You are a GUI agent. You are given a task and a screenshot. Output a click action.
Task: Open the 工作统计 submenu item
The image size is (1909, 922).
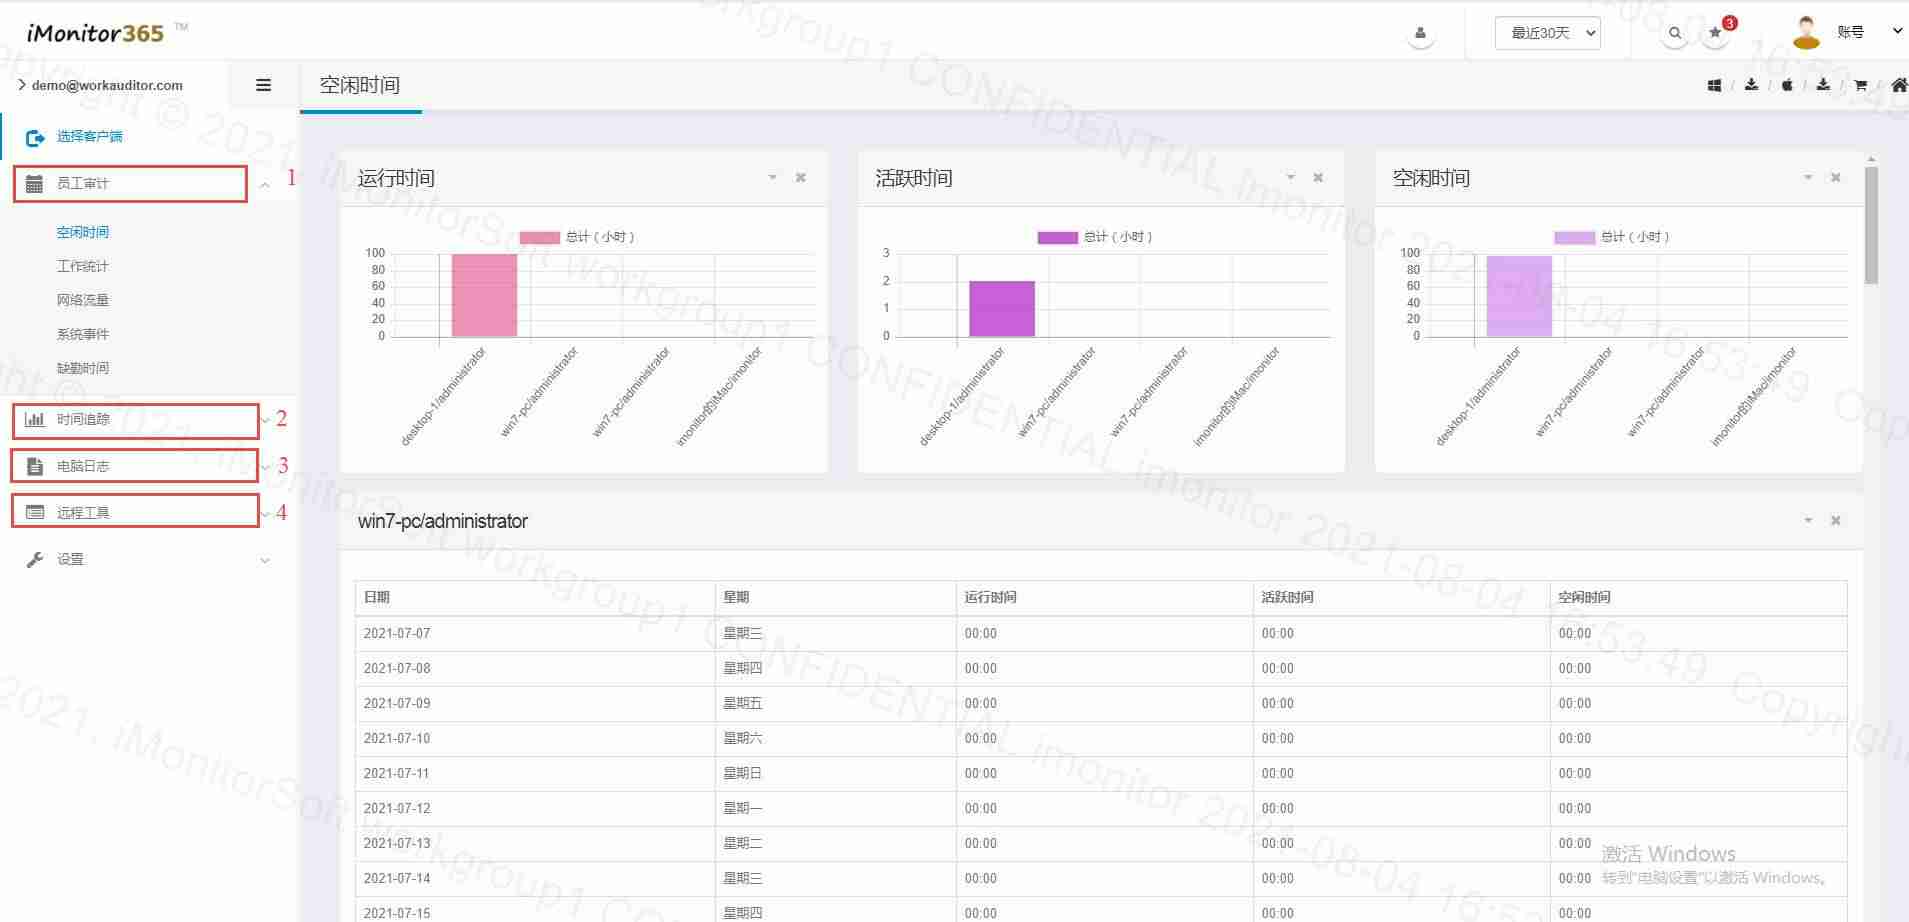pyautogui.click(x=83, y=266)
